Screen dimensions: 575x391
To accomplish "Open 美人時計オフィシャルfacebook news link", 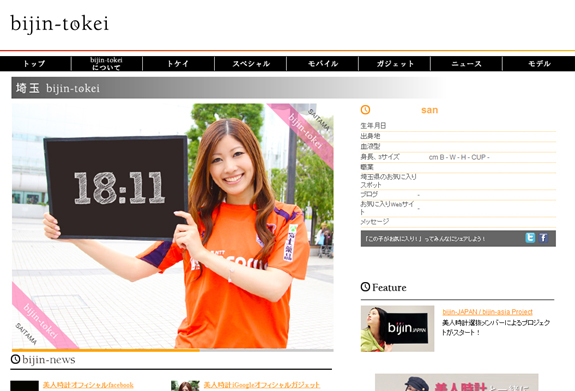I will click(x=88, y=385).
